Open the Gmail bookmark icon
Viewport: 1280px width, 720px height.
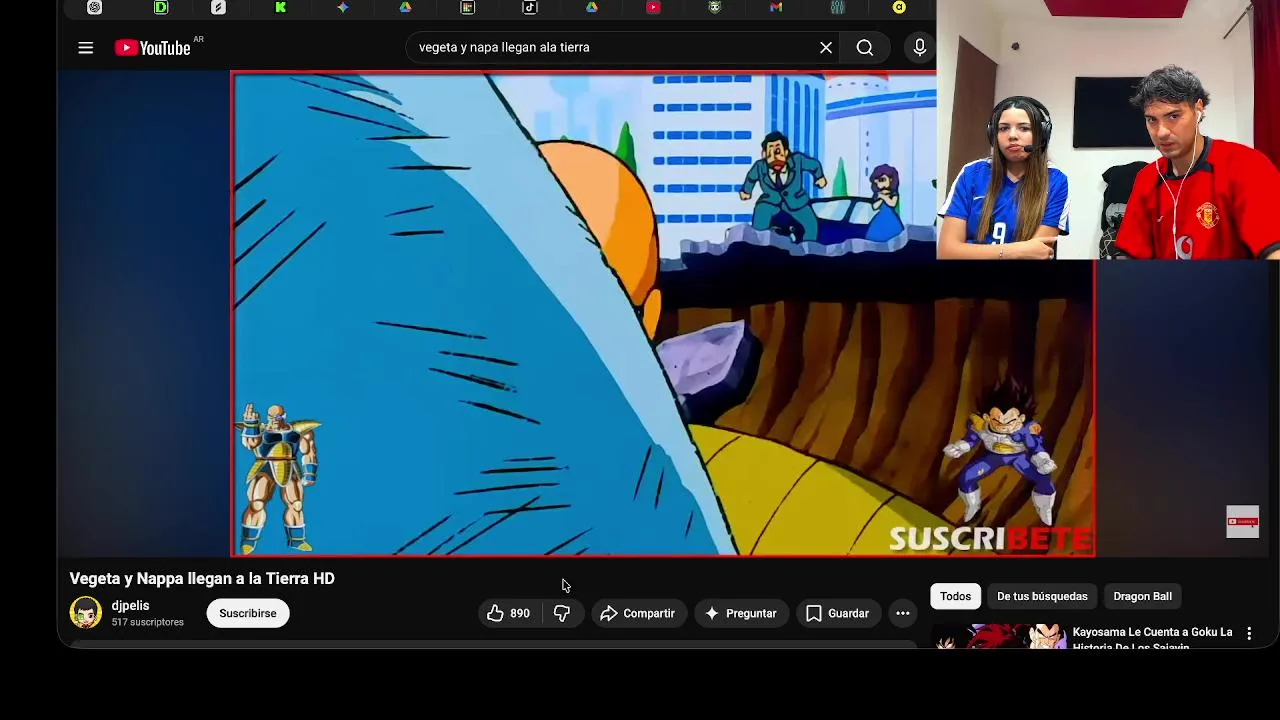click(776, 7)
